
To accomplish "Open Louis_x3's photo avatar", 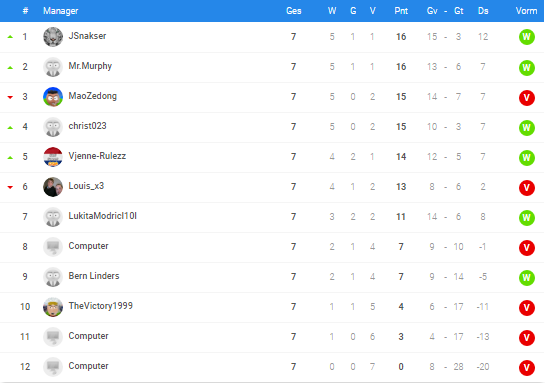I will (53, 187).
